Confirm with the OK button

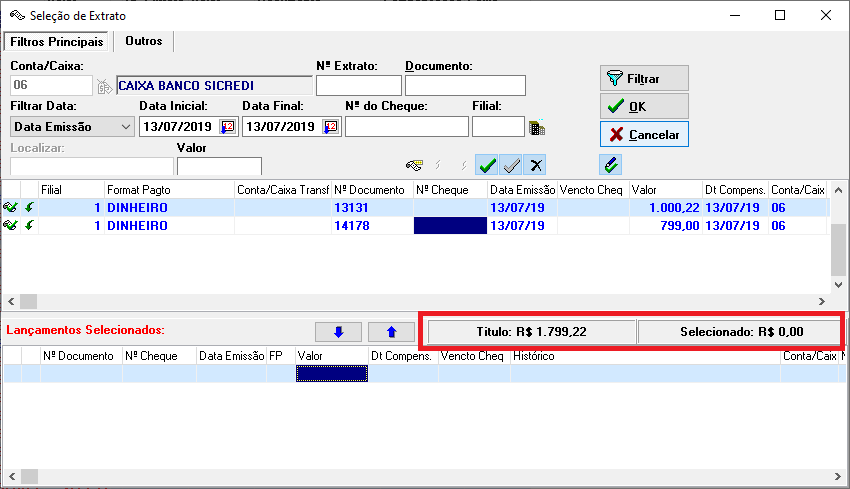pos(643,106)
